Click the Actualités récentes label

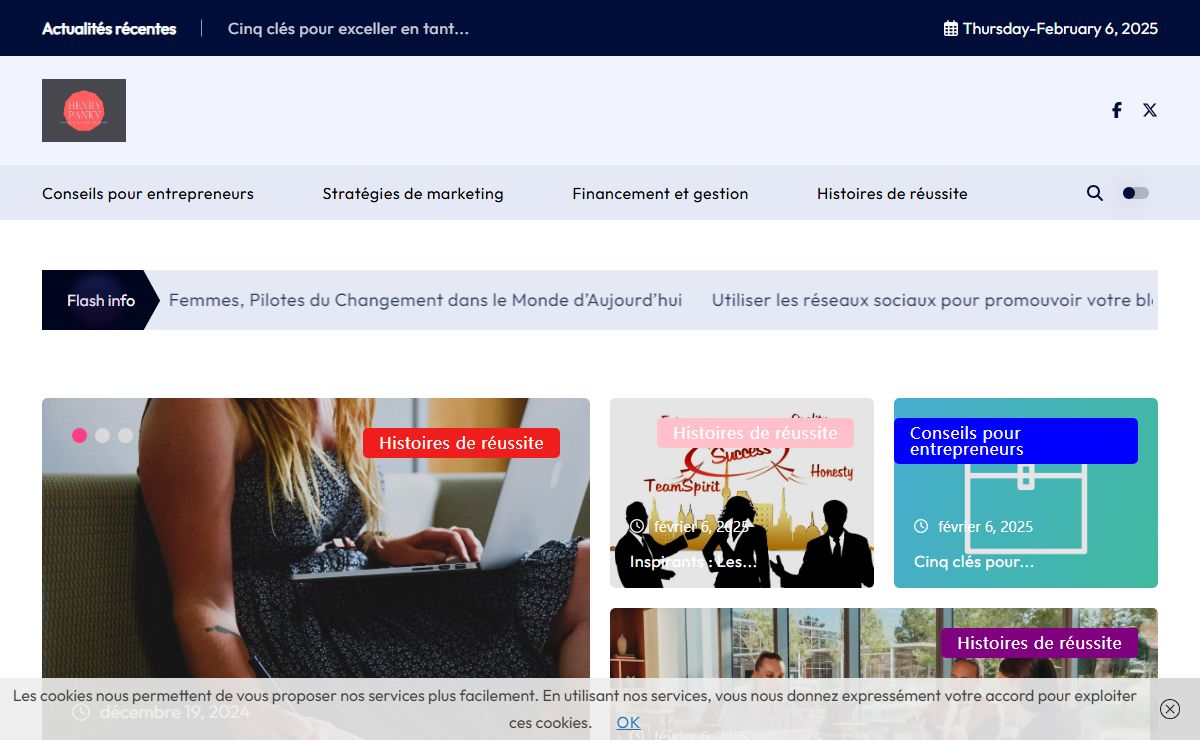109,28
